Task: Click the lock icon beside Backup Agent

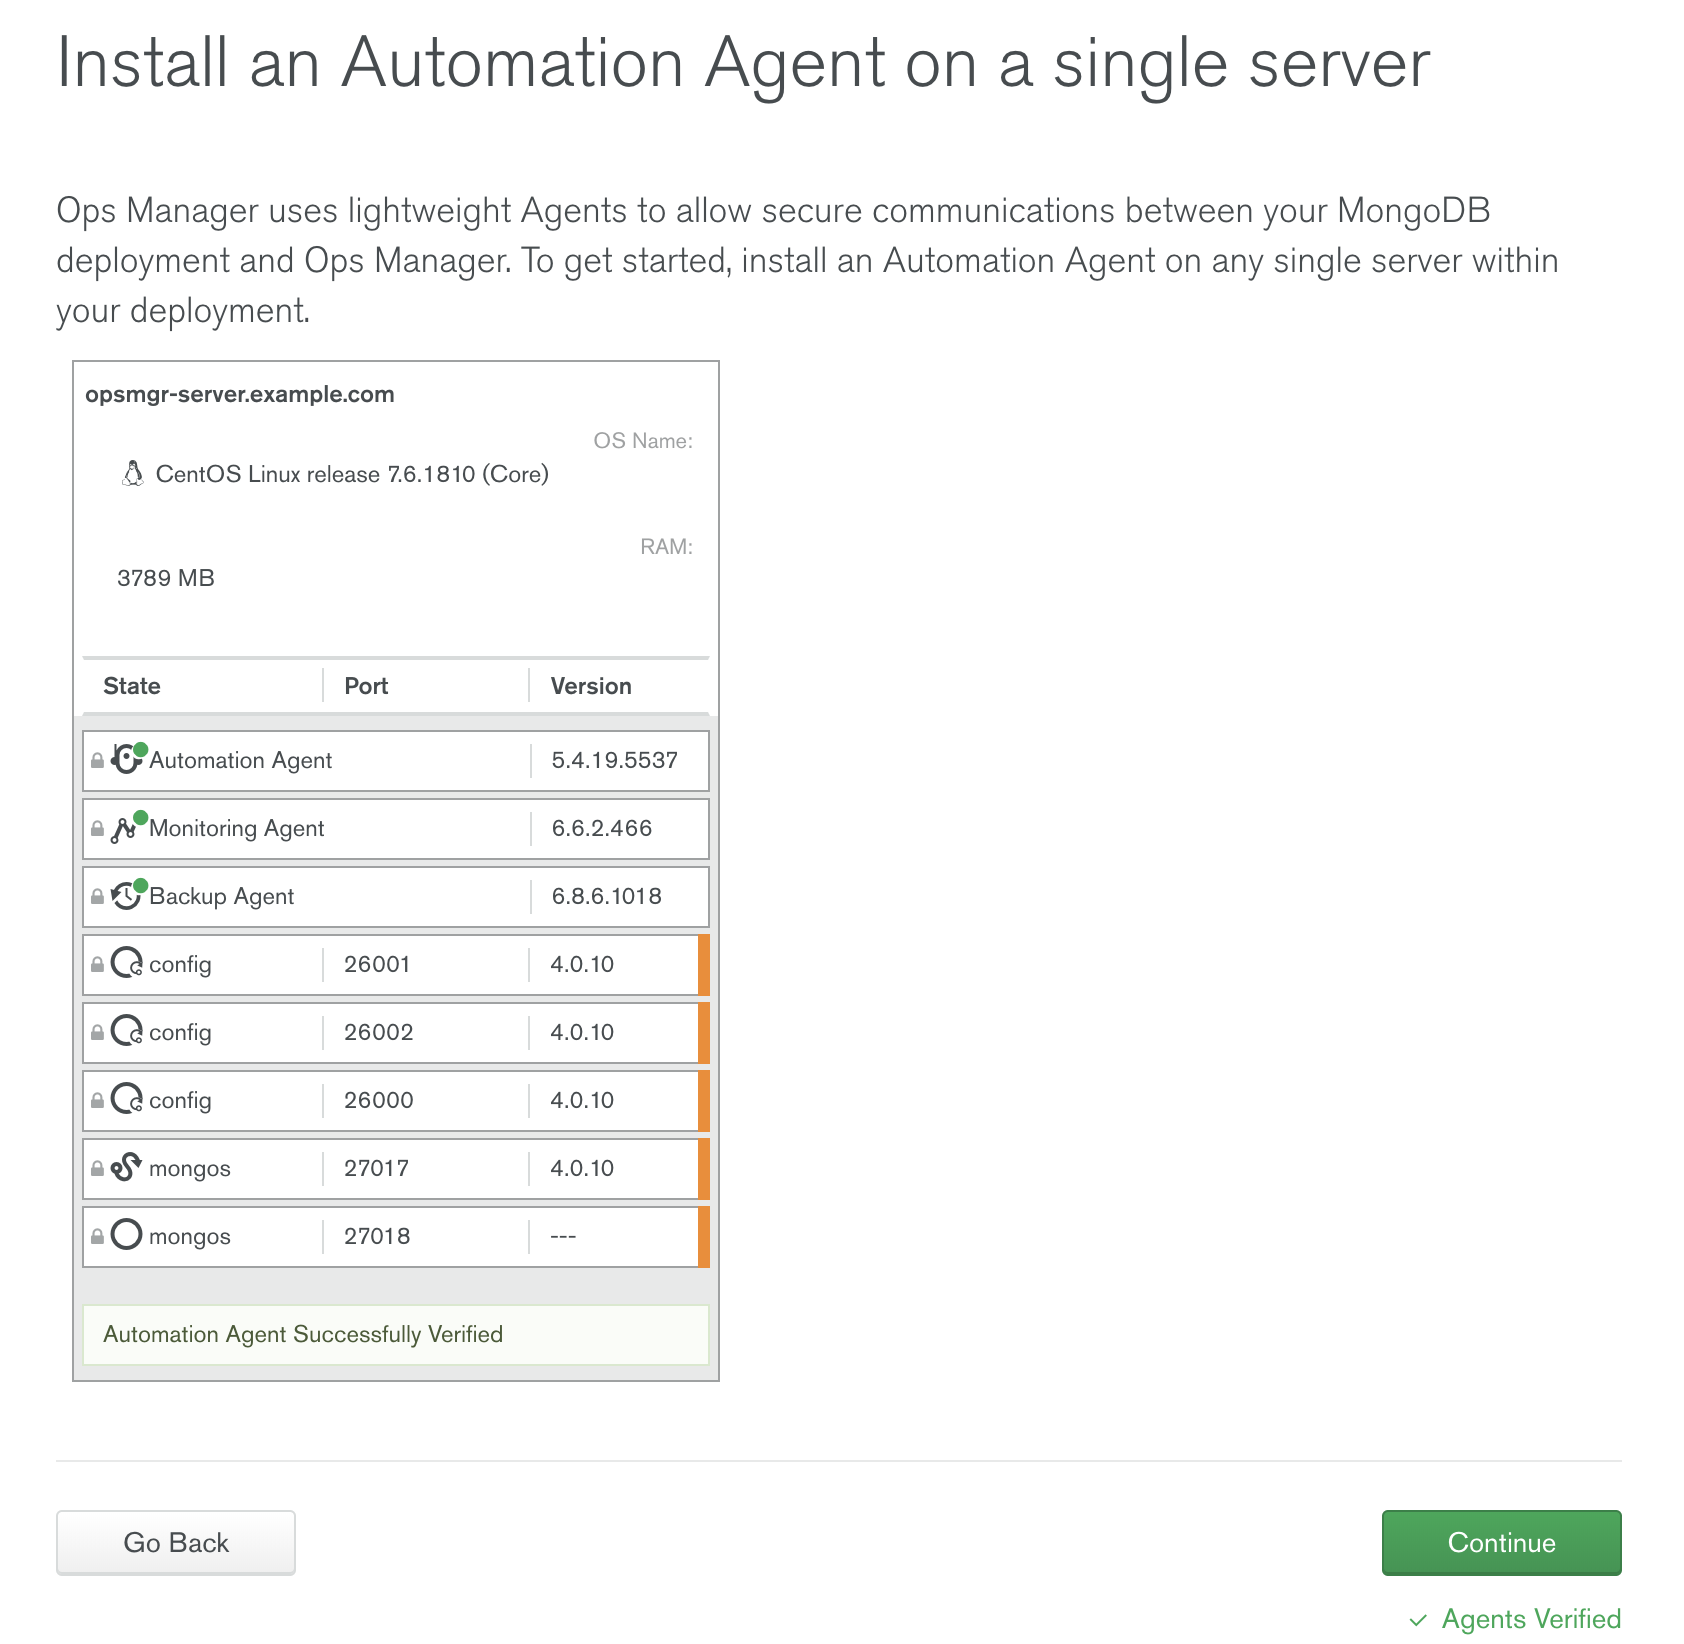Action: [x=97, y=897]
